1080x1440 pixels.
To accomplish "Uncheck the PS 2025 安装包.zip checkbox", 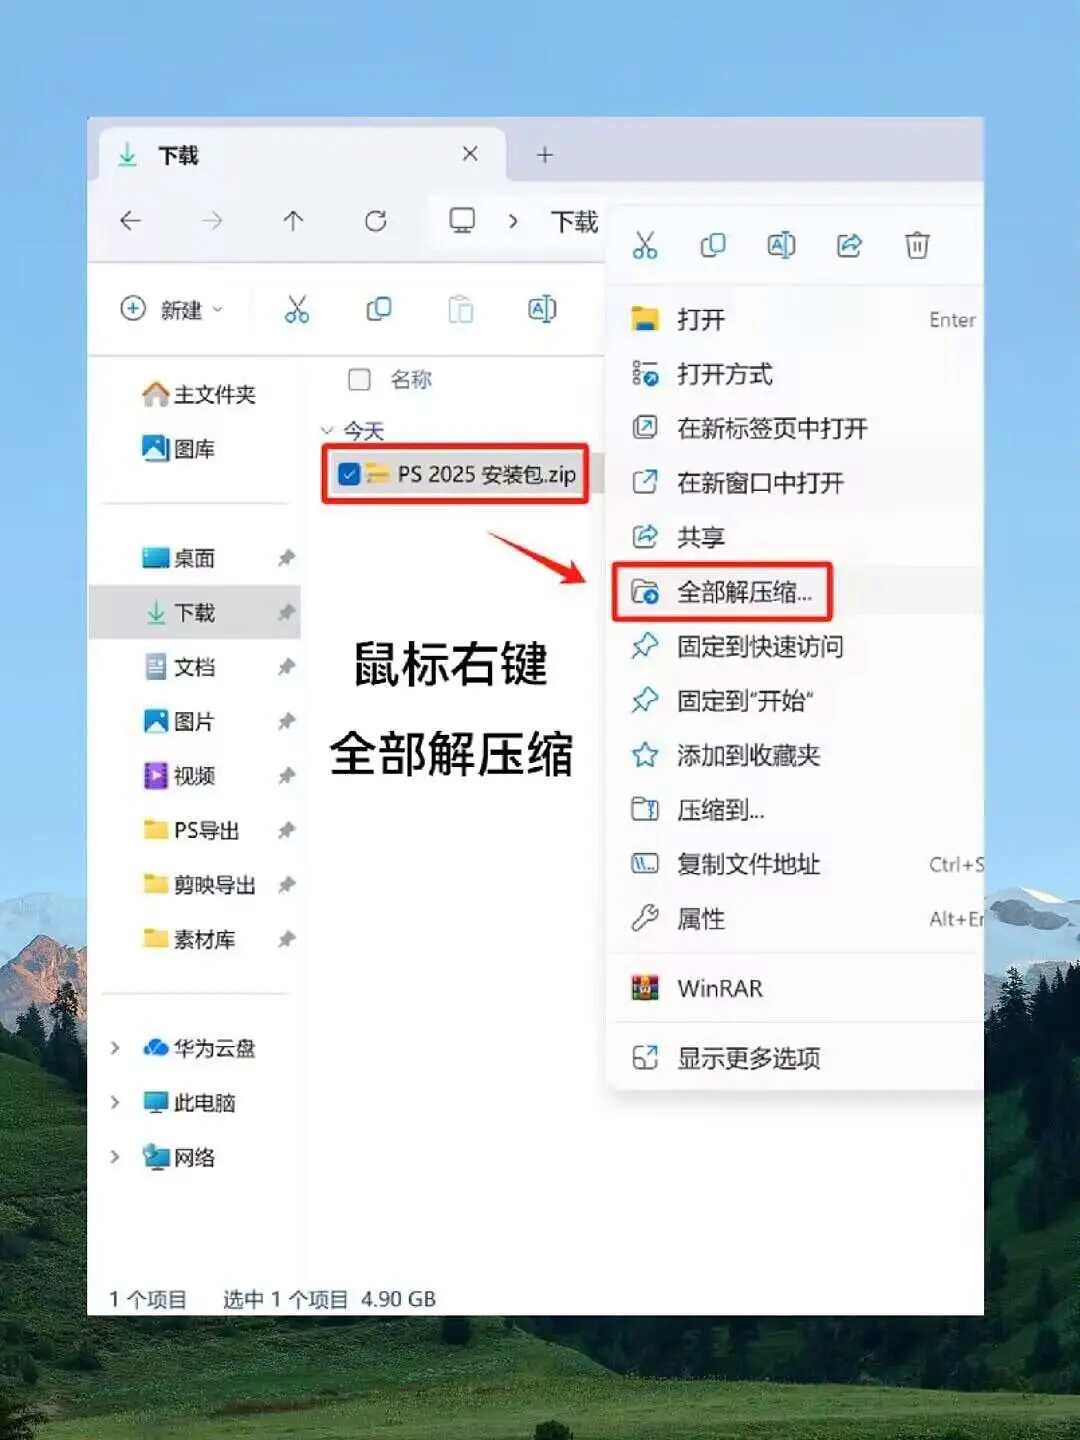I will (348, 475).
